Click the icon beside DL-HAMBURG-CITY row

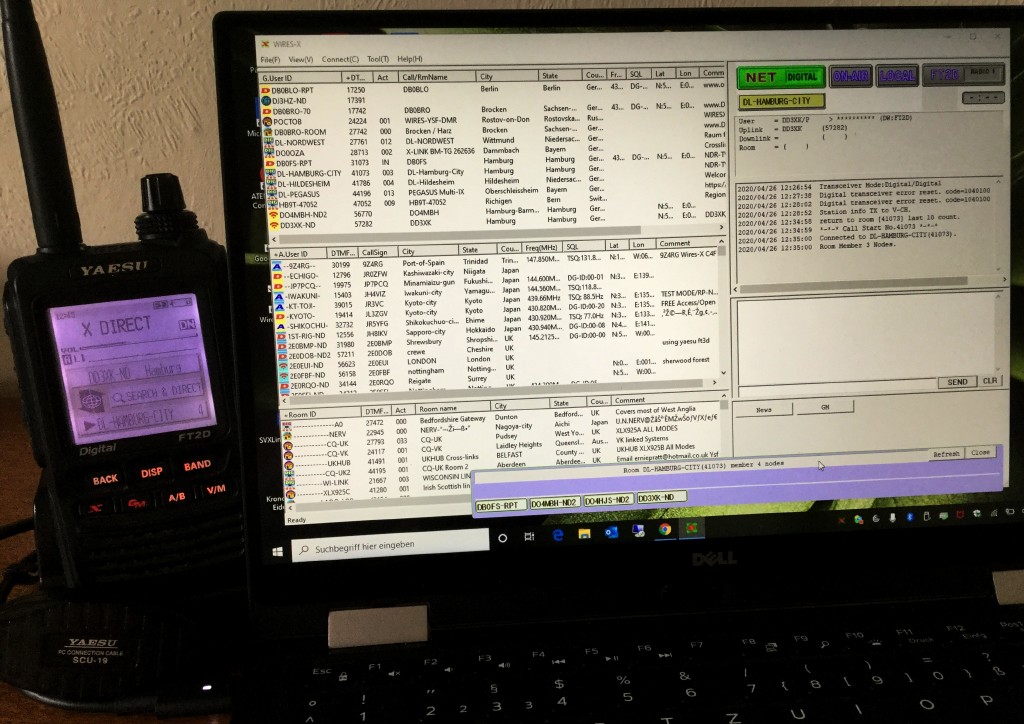[x=270, y=173]
